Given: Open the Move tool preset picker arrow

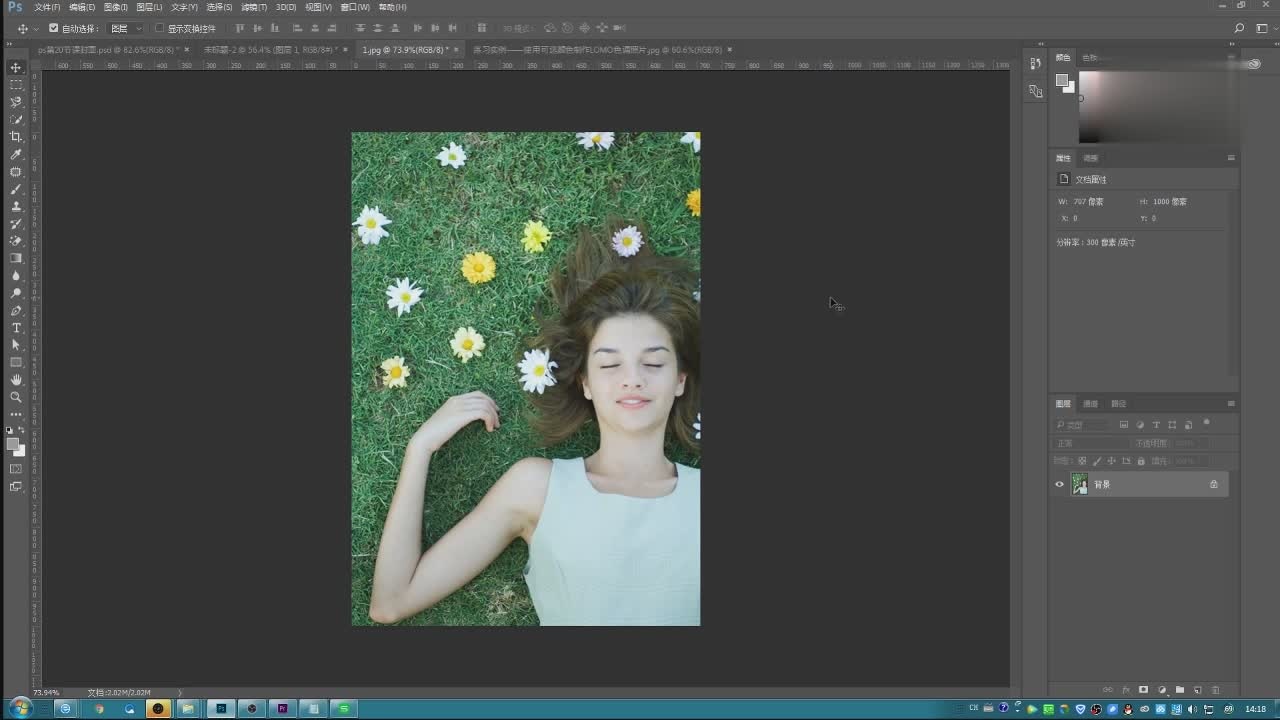Looking at the screenshot, I should tap(36, 28).
